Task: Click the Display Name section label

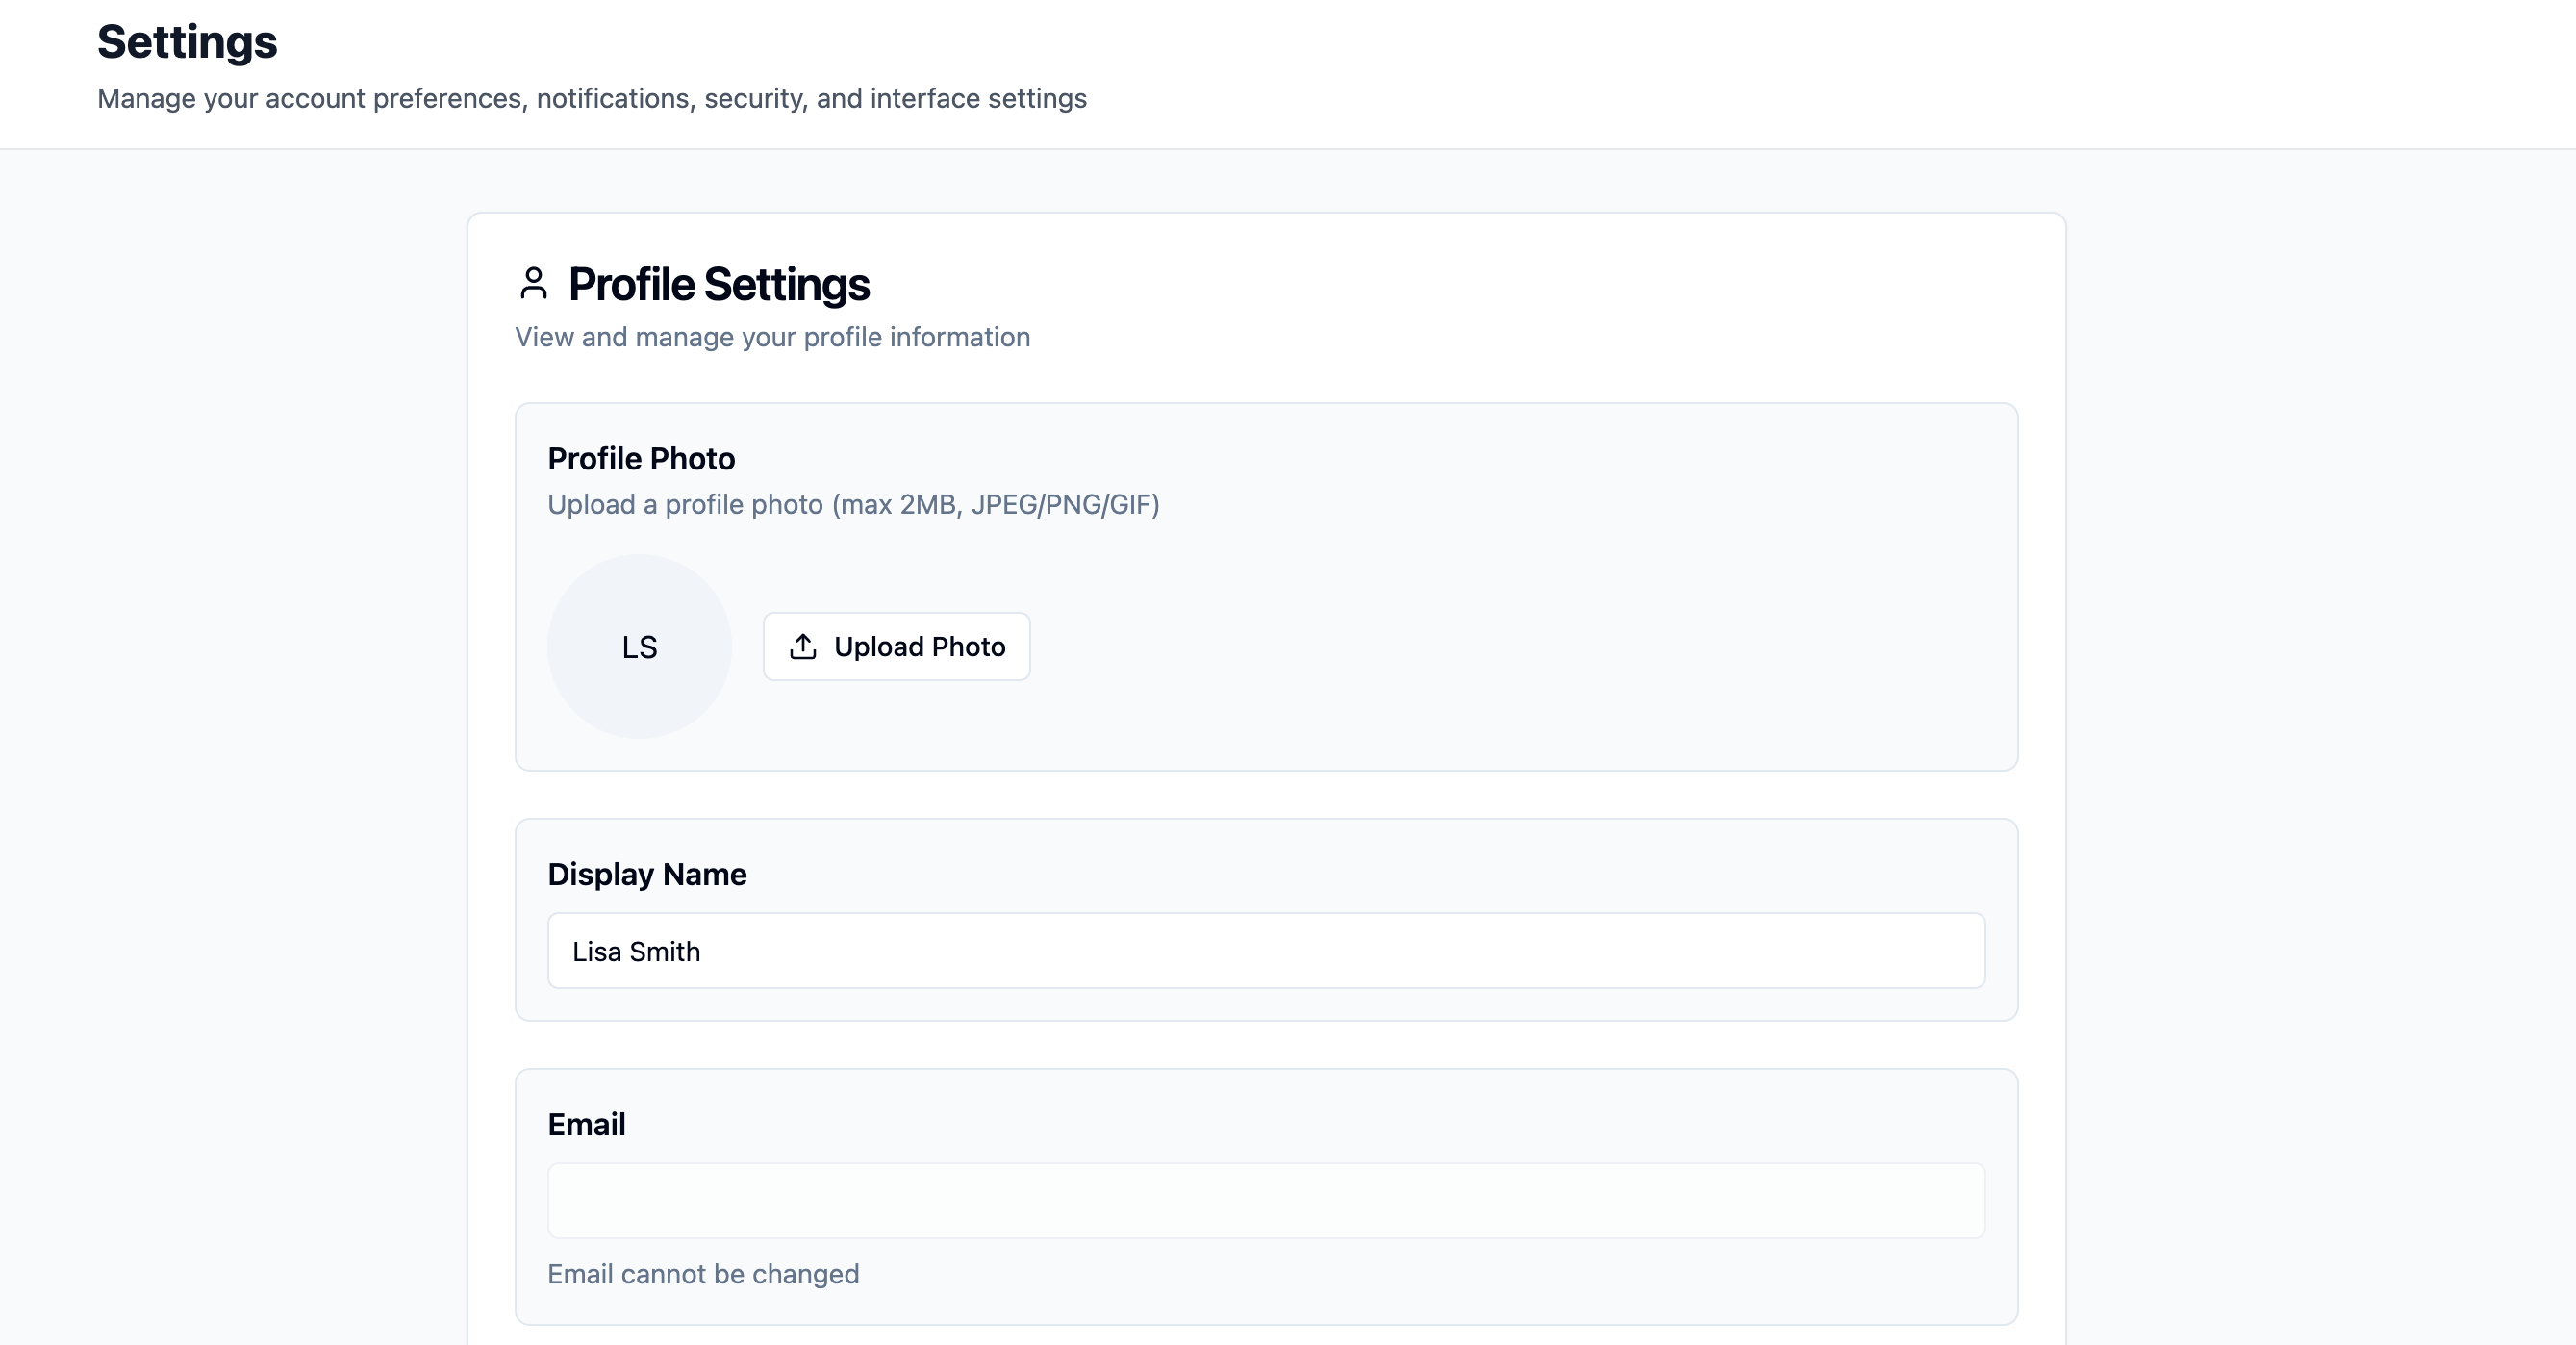Action: 646,874
